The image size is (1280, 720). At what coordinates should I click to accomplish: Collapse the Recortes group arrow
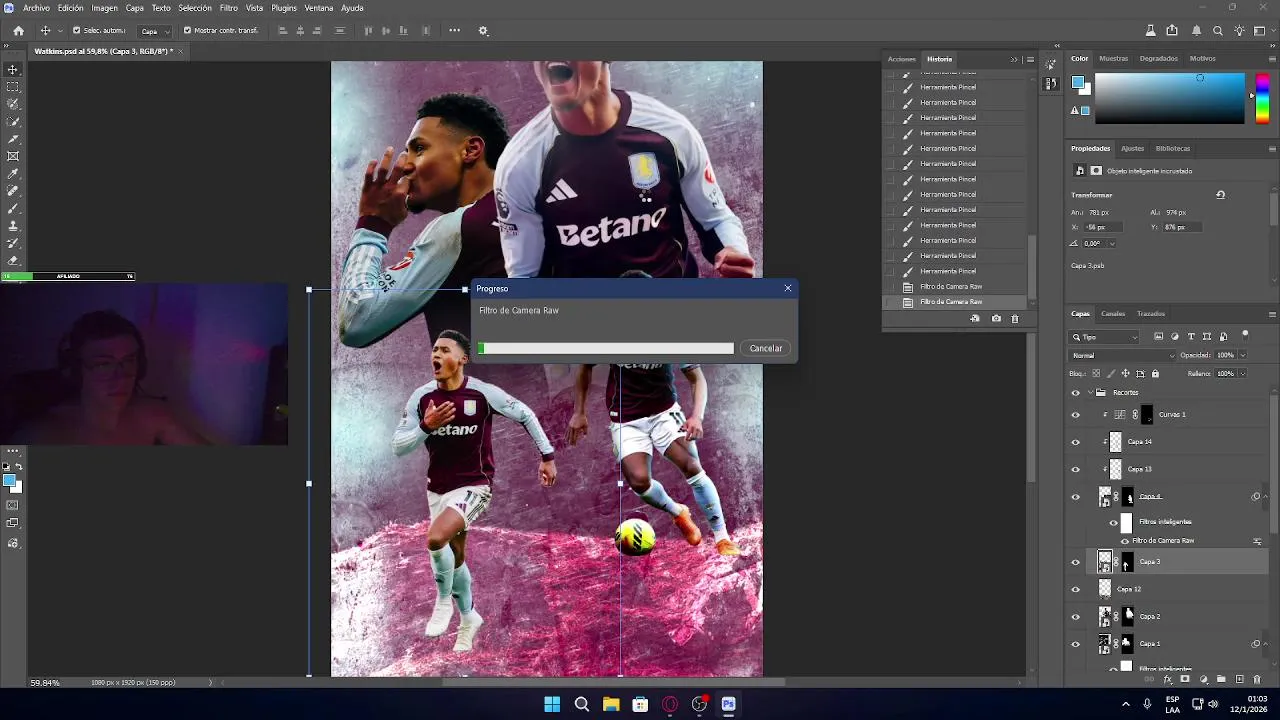[x=1090, y=392]
